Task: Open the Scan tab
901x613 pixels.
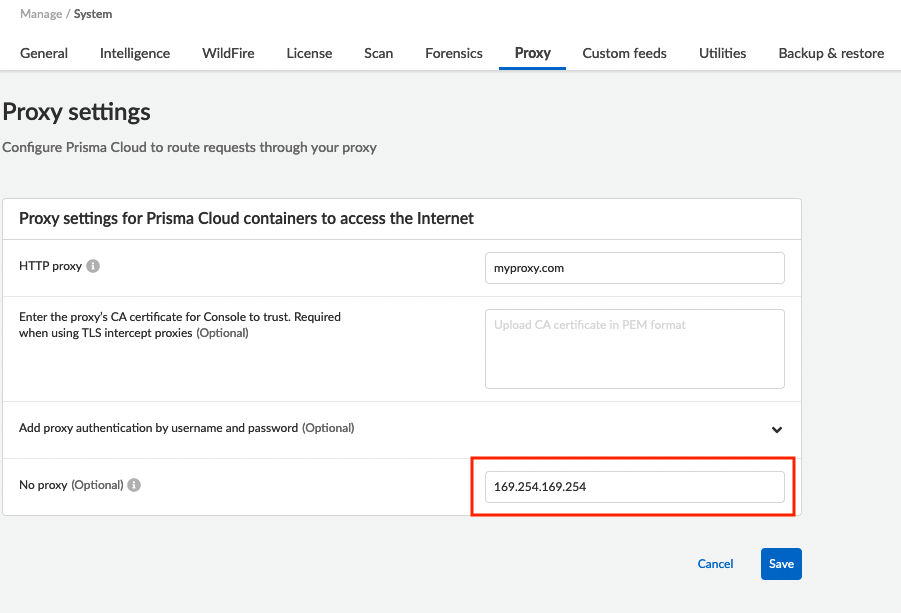Action: coord(378,53)
